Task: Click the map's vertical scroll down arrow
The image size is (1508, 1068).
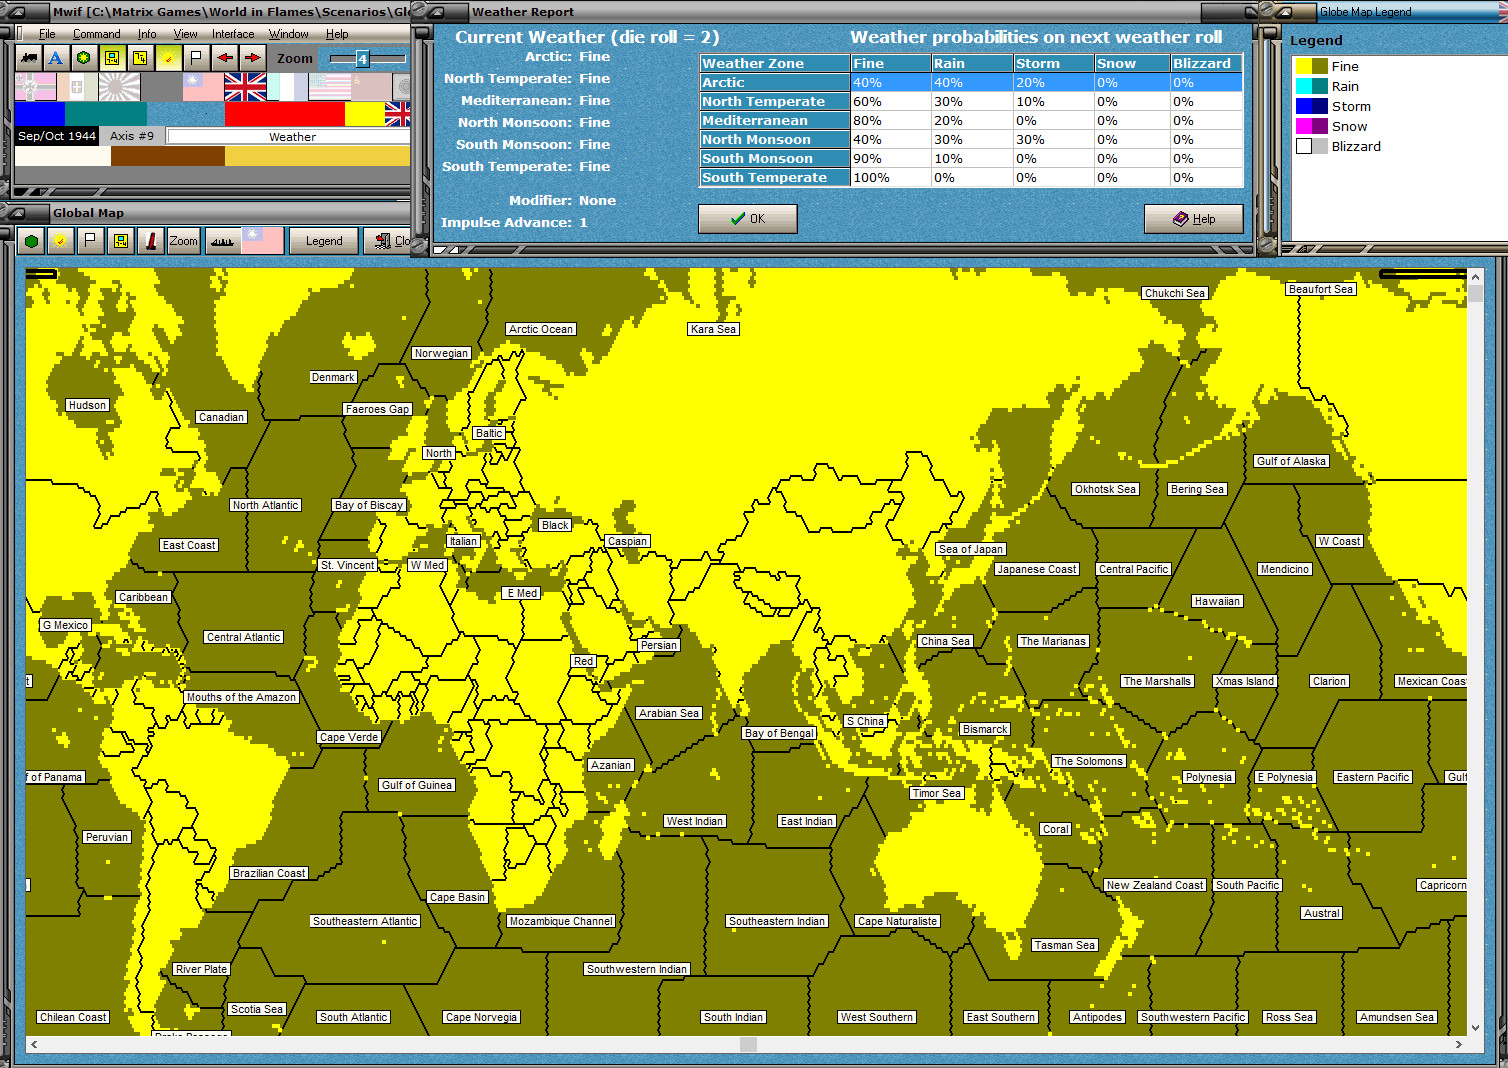Action: coord(1475,1027)
